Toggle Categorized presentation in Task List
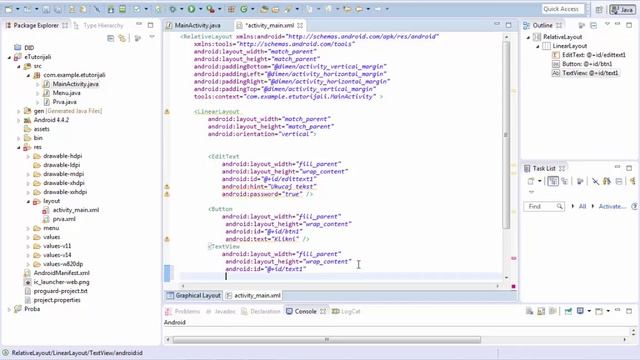The image size is (640, 360). click(x=553, y=181)
